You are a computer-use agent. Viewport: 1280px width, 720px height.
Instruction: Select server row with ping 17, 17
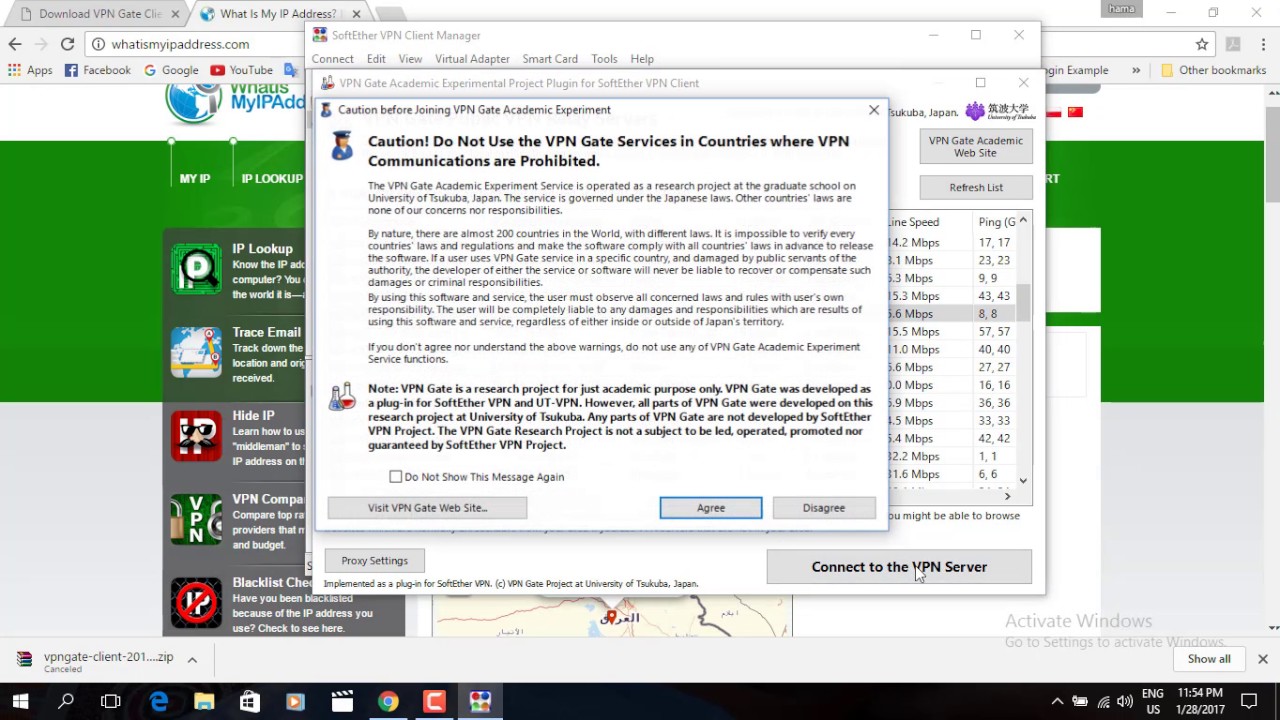click(x=950, y=243)
